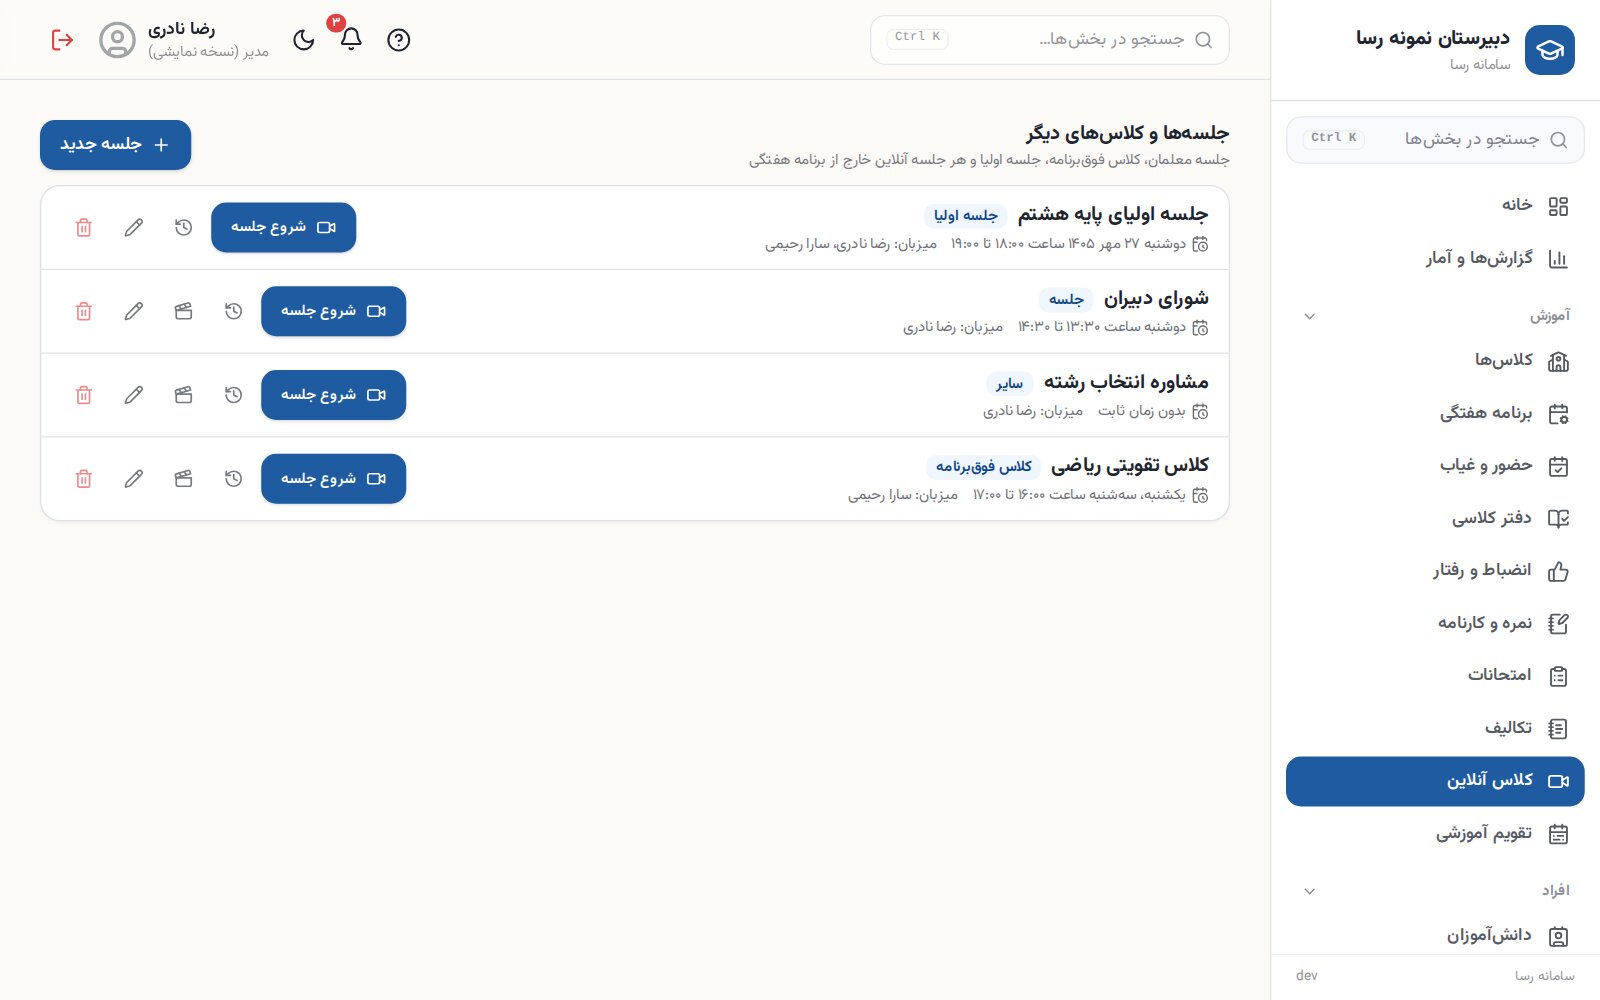Open دفتر کلاسی sidebar item

(1435, 518)
